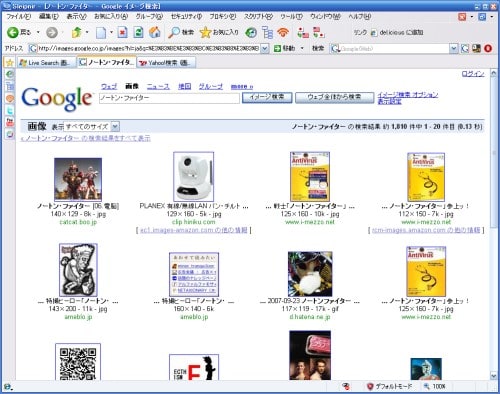Click the orange circular sidebar icon
This screenshot has height=394, width=500.
(x=10, y=99)
